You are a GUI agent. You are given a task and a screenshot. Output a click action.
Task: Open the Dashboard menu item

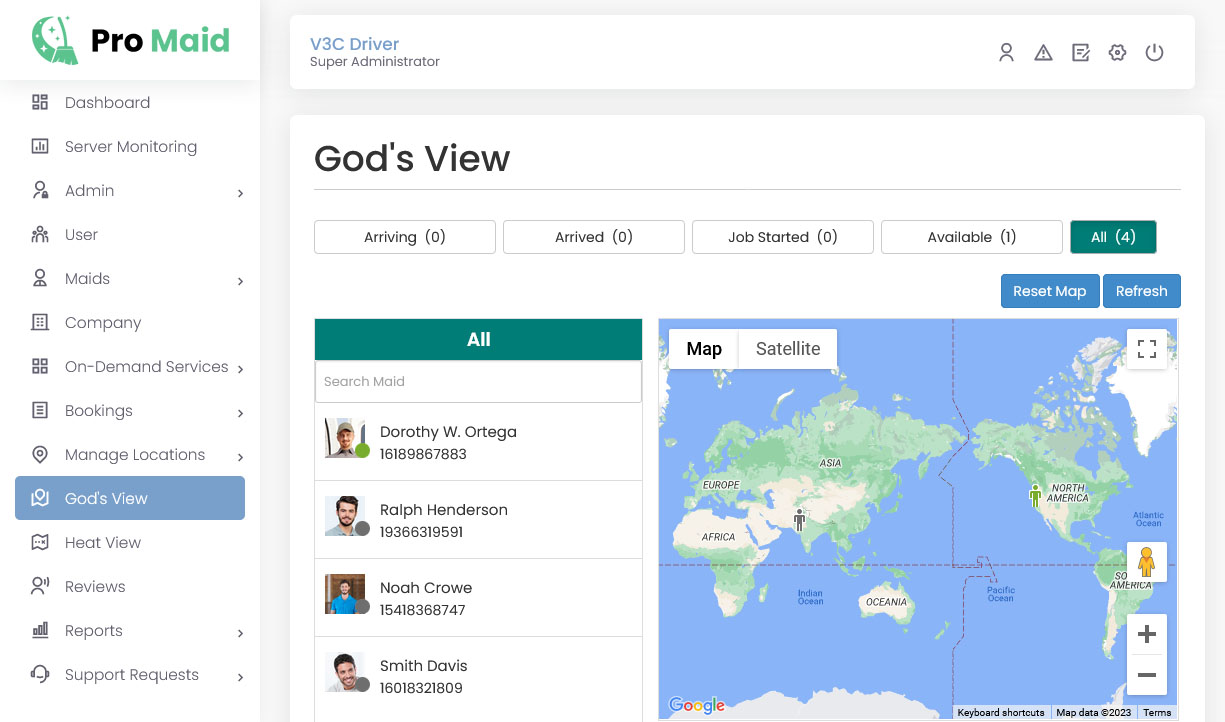point(130,102)
